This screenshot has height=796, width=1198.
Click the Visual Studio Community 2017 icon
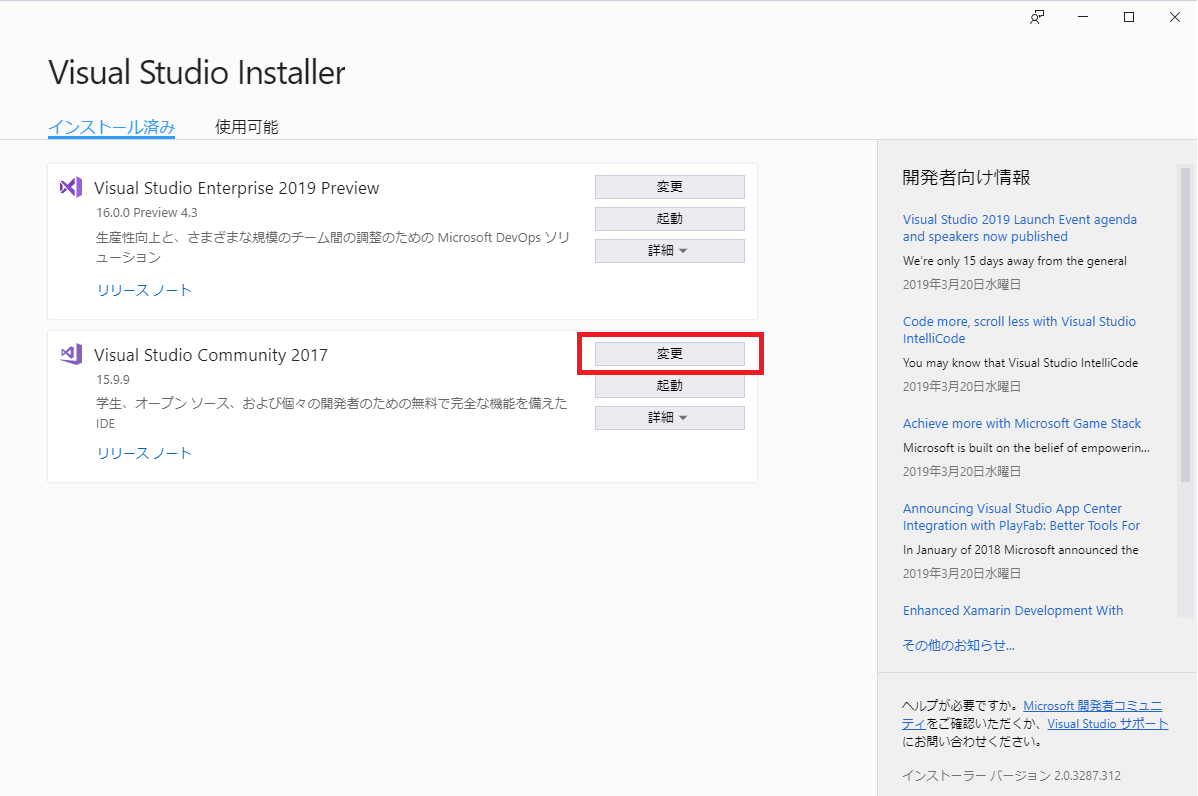pyautogui.click(x=70, y=354)
